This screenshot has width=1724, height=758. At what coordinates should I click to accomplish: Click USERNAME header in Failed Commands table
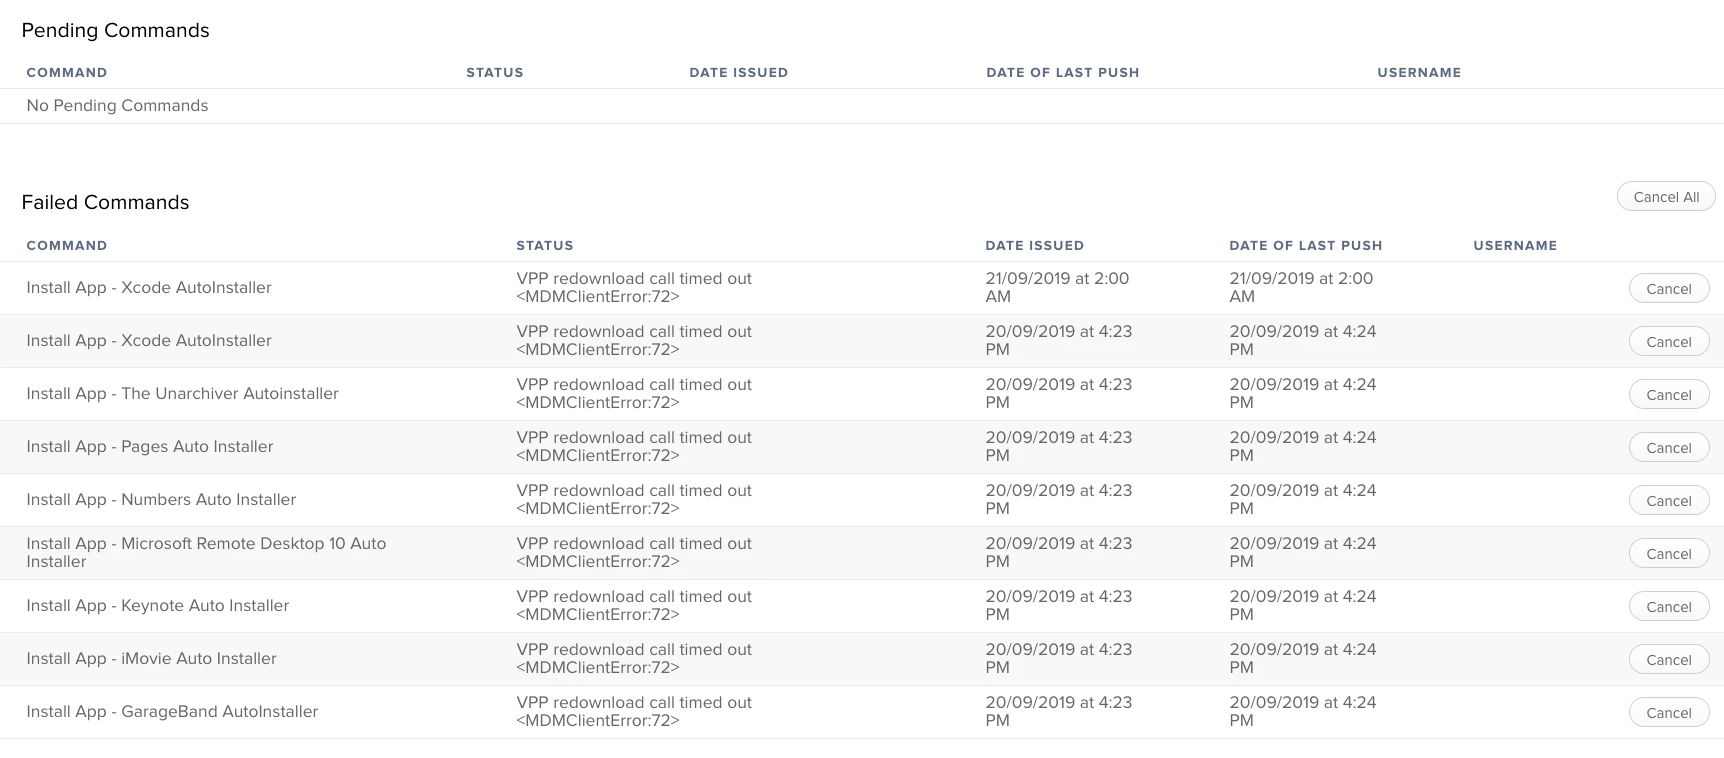point(1515,245)
